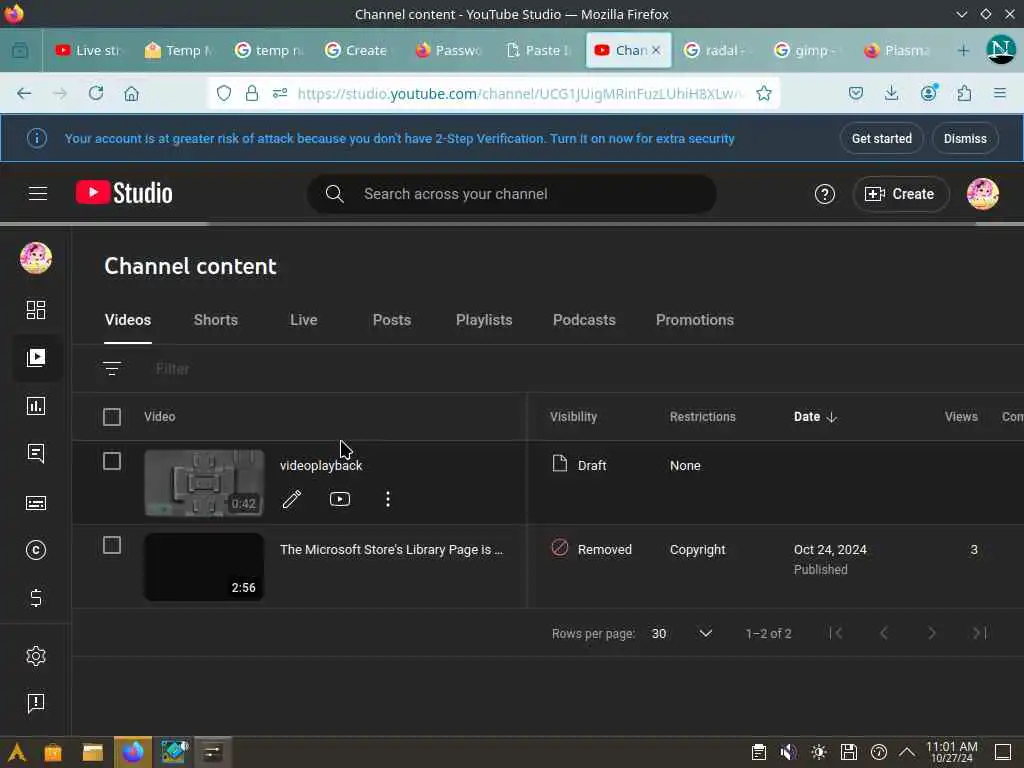Switch to 'Live str' browser tab

[89, 50]
